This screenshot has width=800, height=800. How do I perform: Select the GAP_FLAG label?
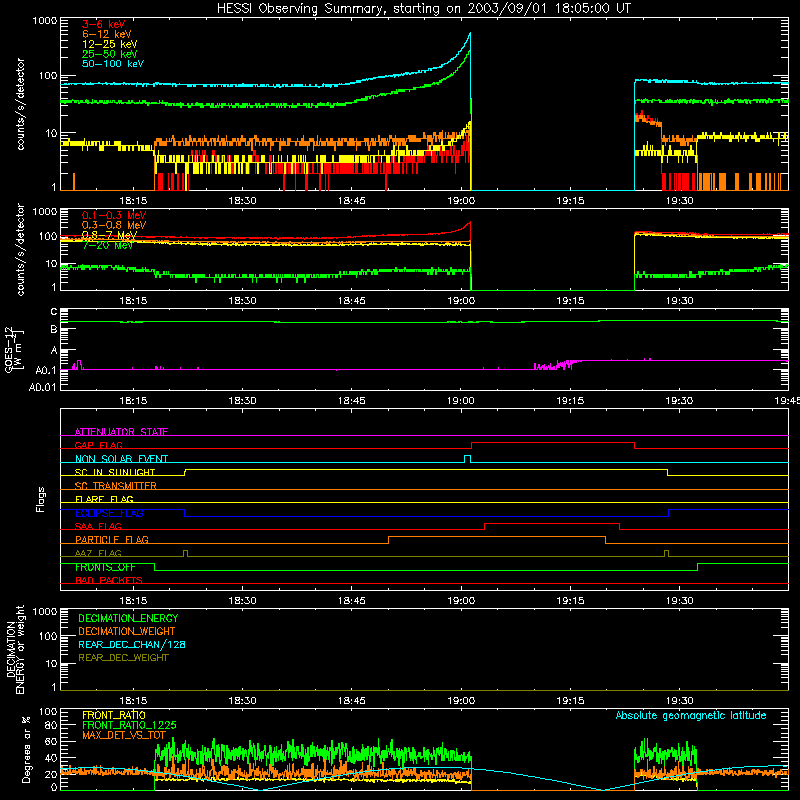pos(98,445)
